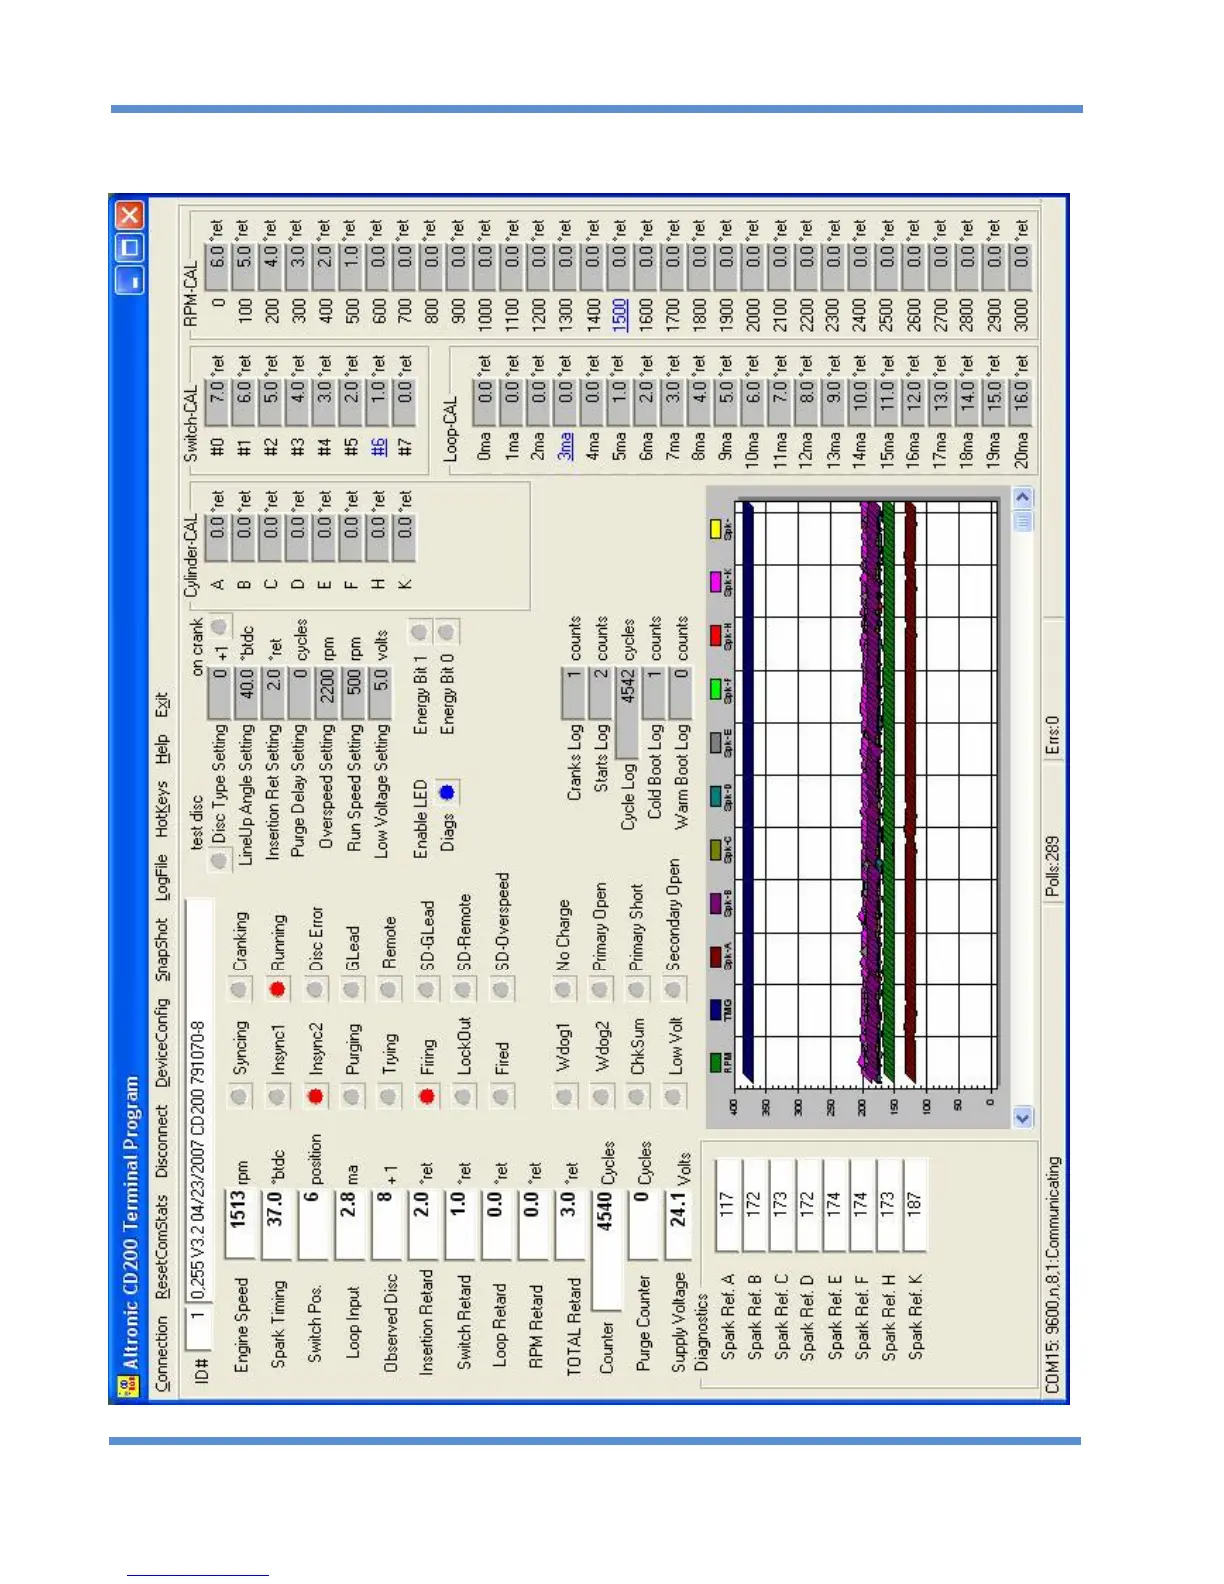Toggle the Energy Bit 0 indicator
The width and height of the screenshot is (1224, 1584).
(447, 632)
